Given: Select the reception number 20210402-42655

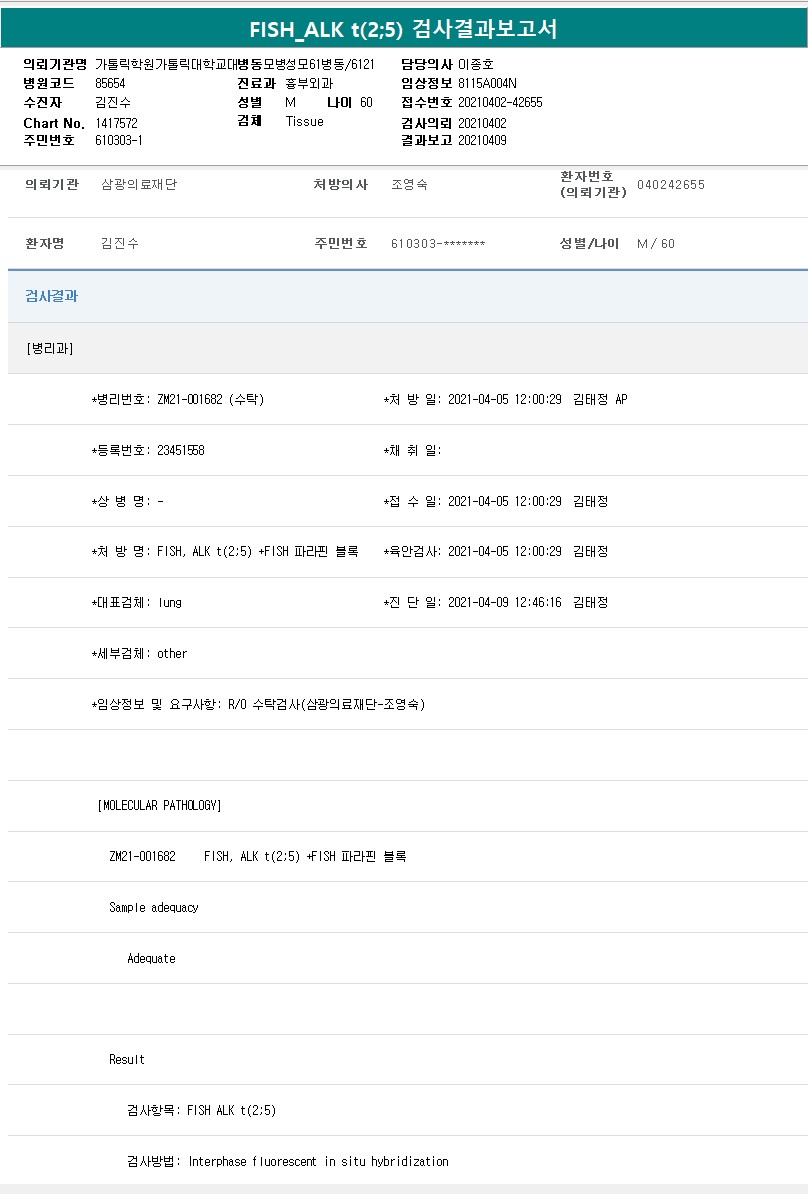Looking at the screenshot, I should click(500, 102).
